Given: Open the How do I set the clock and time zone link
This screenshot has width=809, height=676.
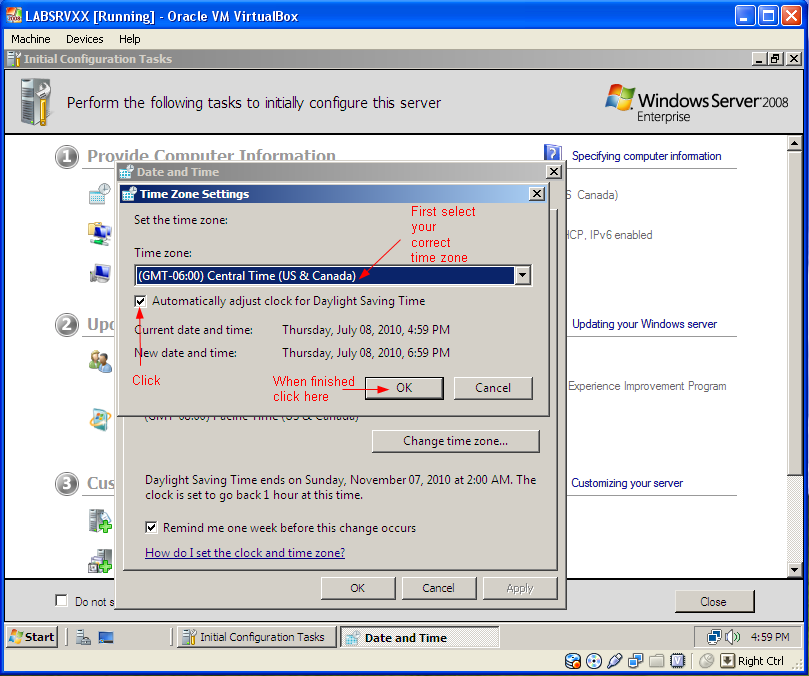Looking at the screenshot, I should click(x=245, y=553).
